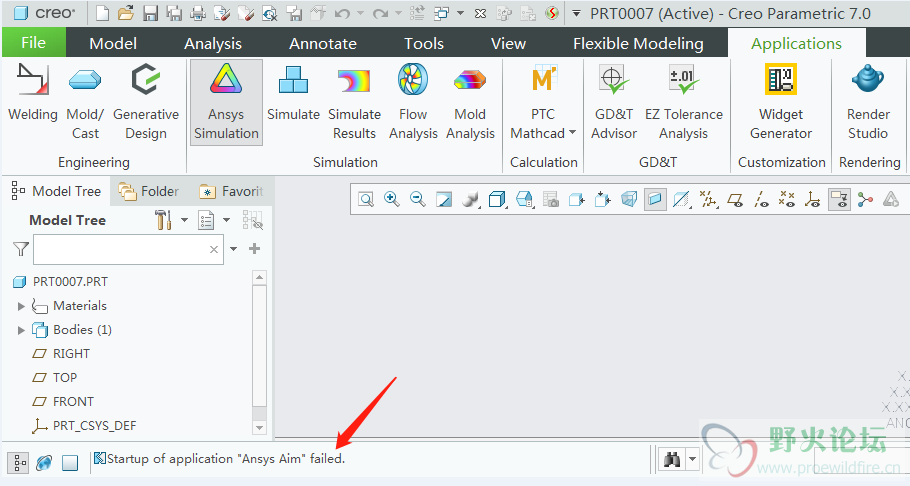Open the Model Tree settings hammer dropdown
The height and width of the screenshot is (486, 910).
click(185, 220)
